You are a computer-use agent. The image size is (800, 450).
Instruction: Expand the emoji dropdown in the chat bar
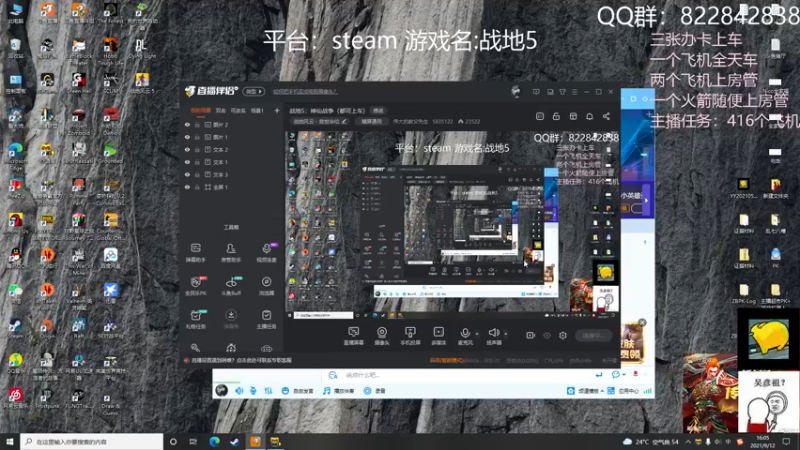(x=623, y=374)
